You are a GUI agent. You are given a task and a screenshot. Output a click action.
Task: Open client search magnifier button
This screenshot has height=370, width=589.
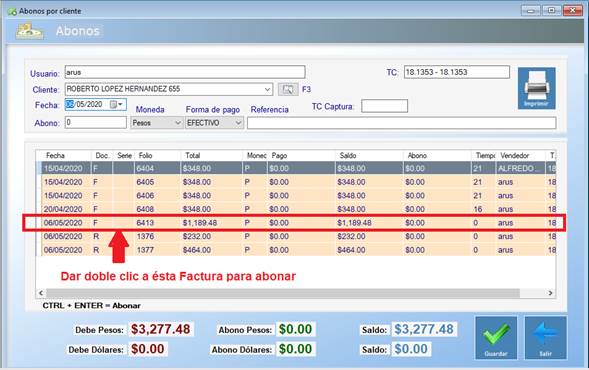click(288, 89)
